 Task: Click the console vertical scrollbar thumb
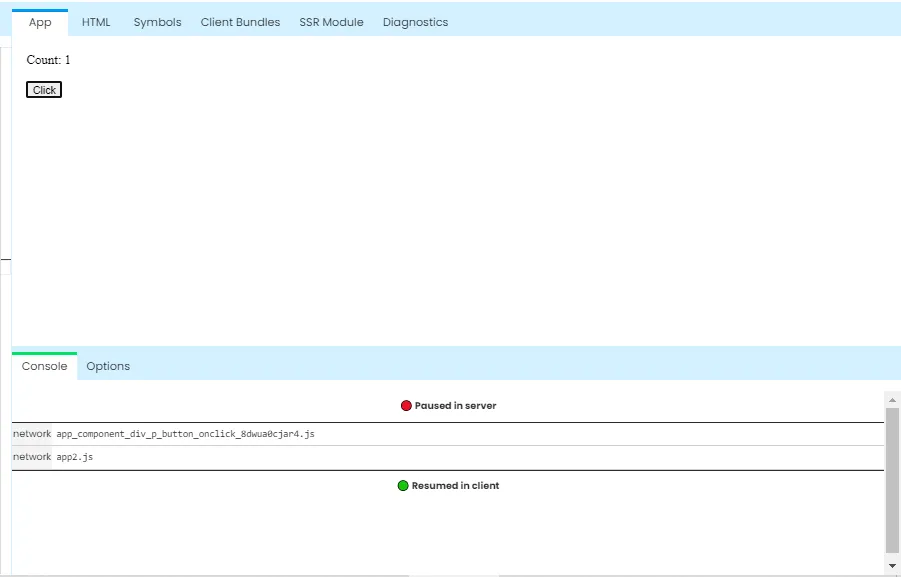892,480
